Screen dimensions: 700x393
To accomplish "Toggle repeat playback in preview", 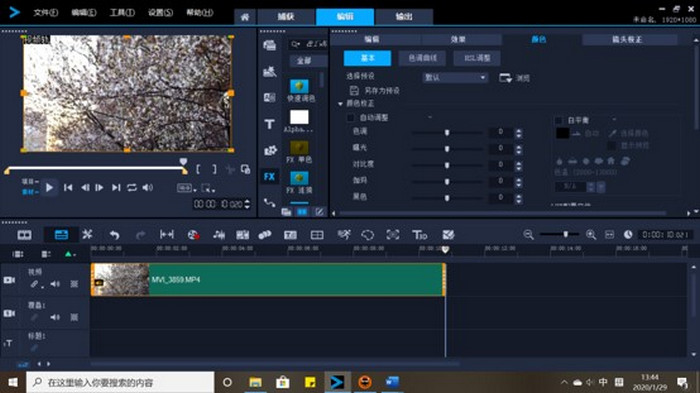I will 132,188.
